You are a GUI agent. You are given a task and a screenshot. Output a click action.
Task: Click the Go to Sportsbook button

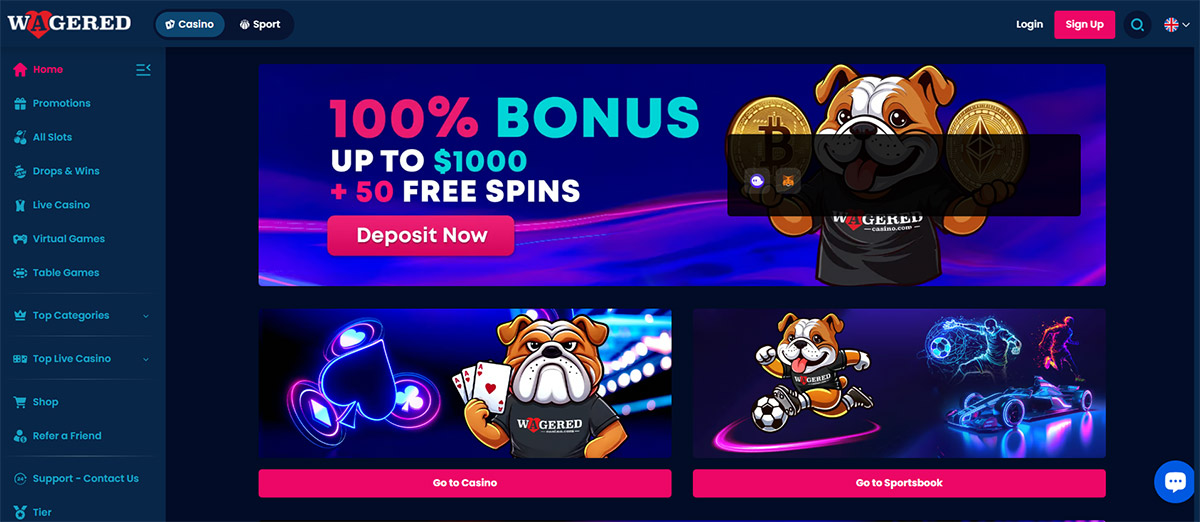tap(899, 483)
